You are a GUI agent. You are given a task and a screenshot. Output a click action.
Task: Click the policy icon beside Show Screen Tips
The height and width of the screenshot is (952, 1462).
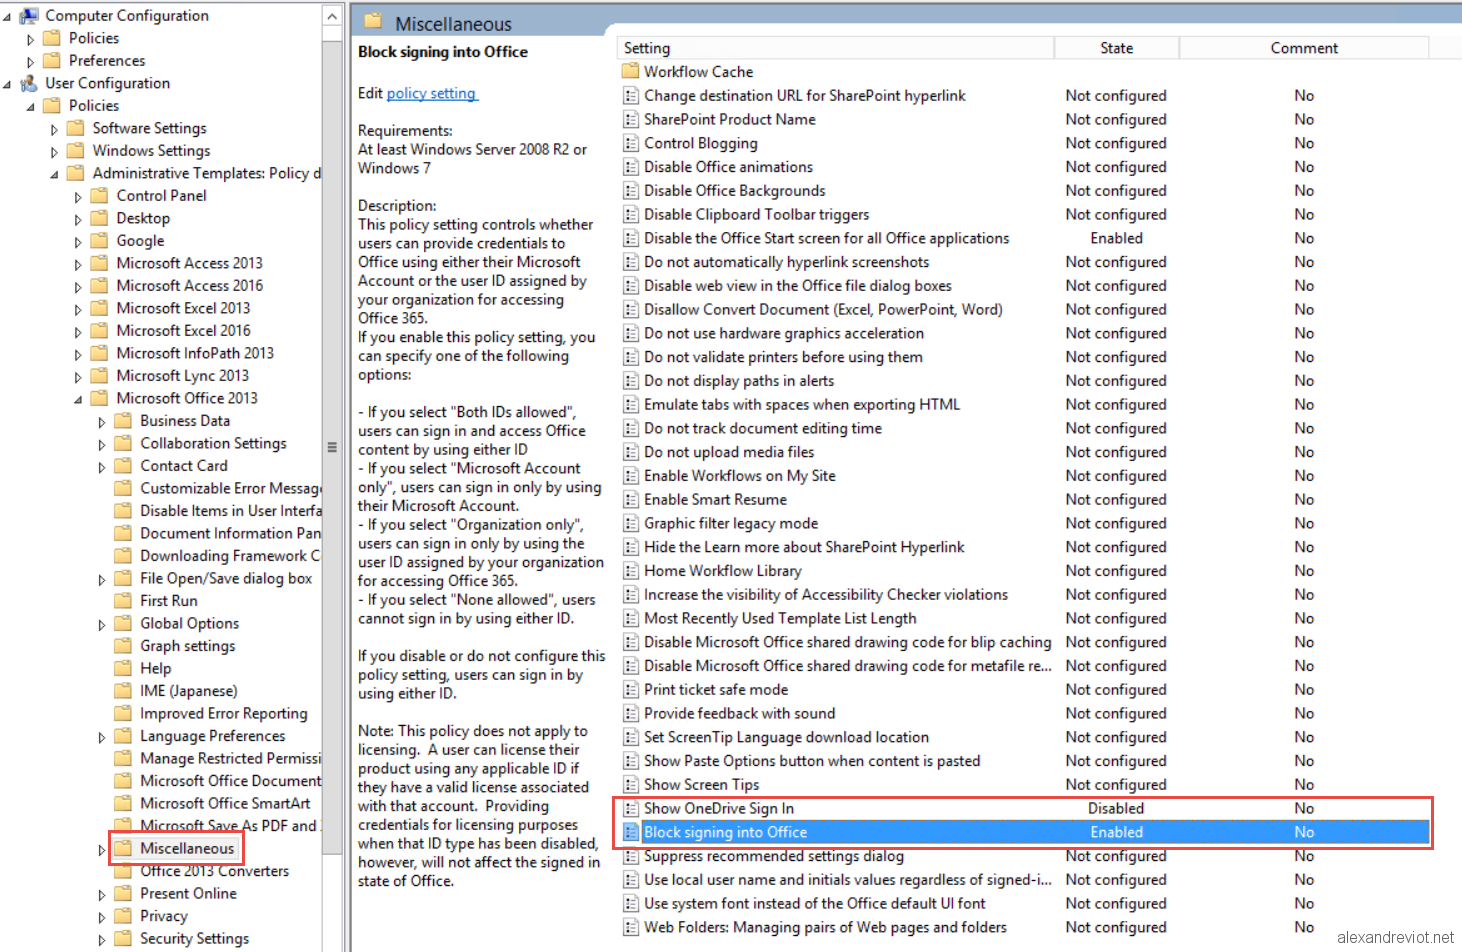(630, 785)
